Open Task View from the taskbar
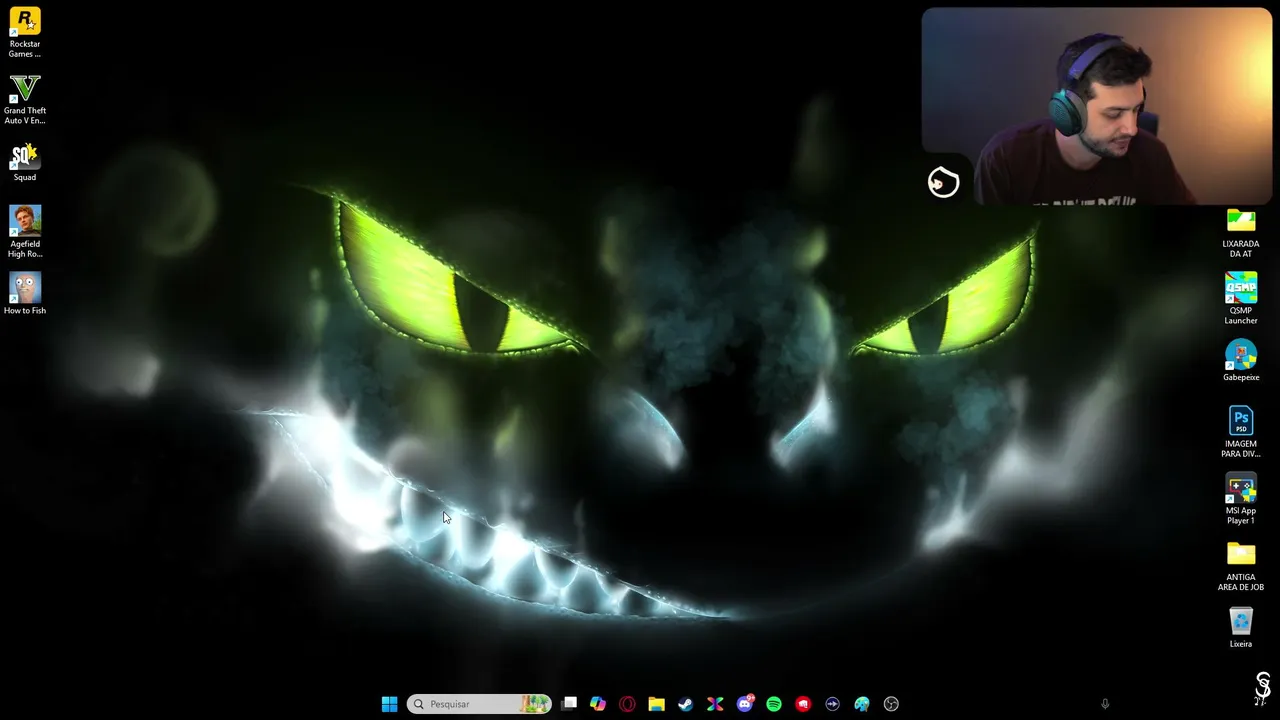Image resolution: width=1280 pixels, height=720 pixels. click(569, 704)
